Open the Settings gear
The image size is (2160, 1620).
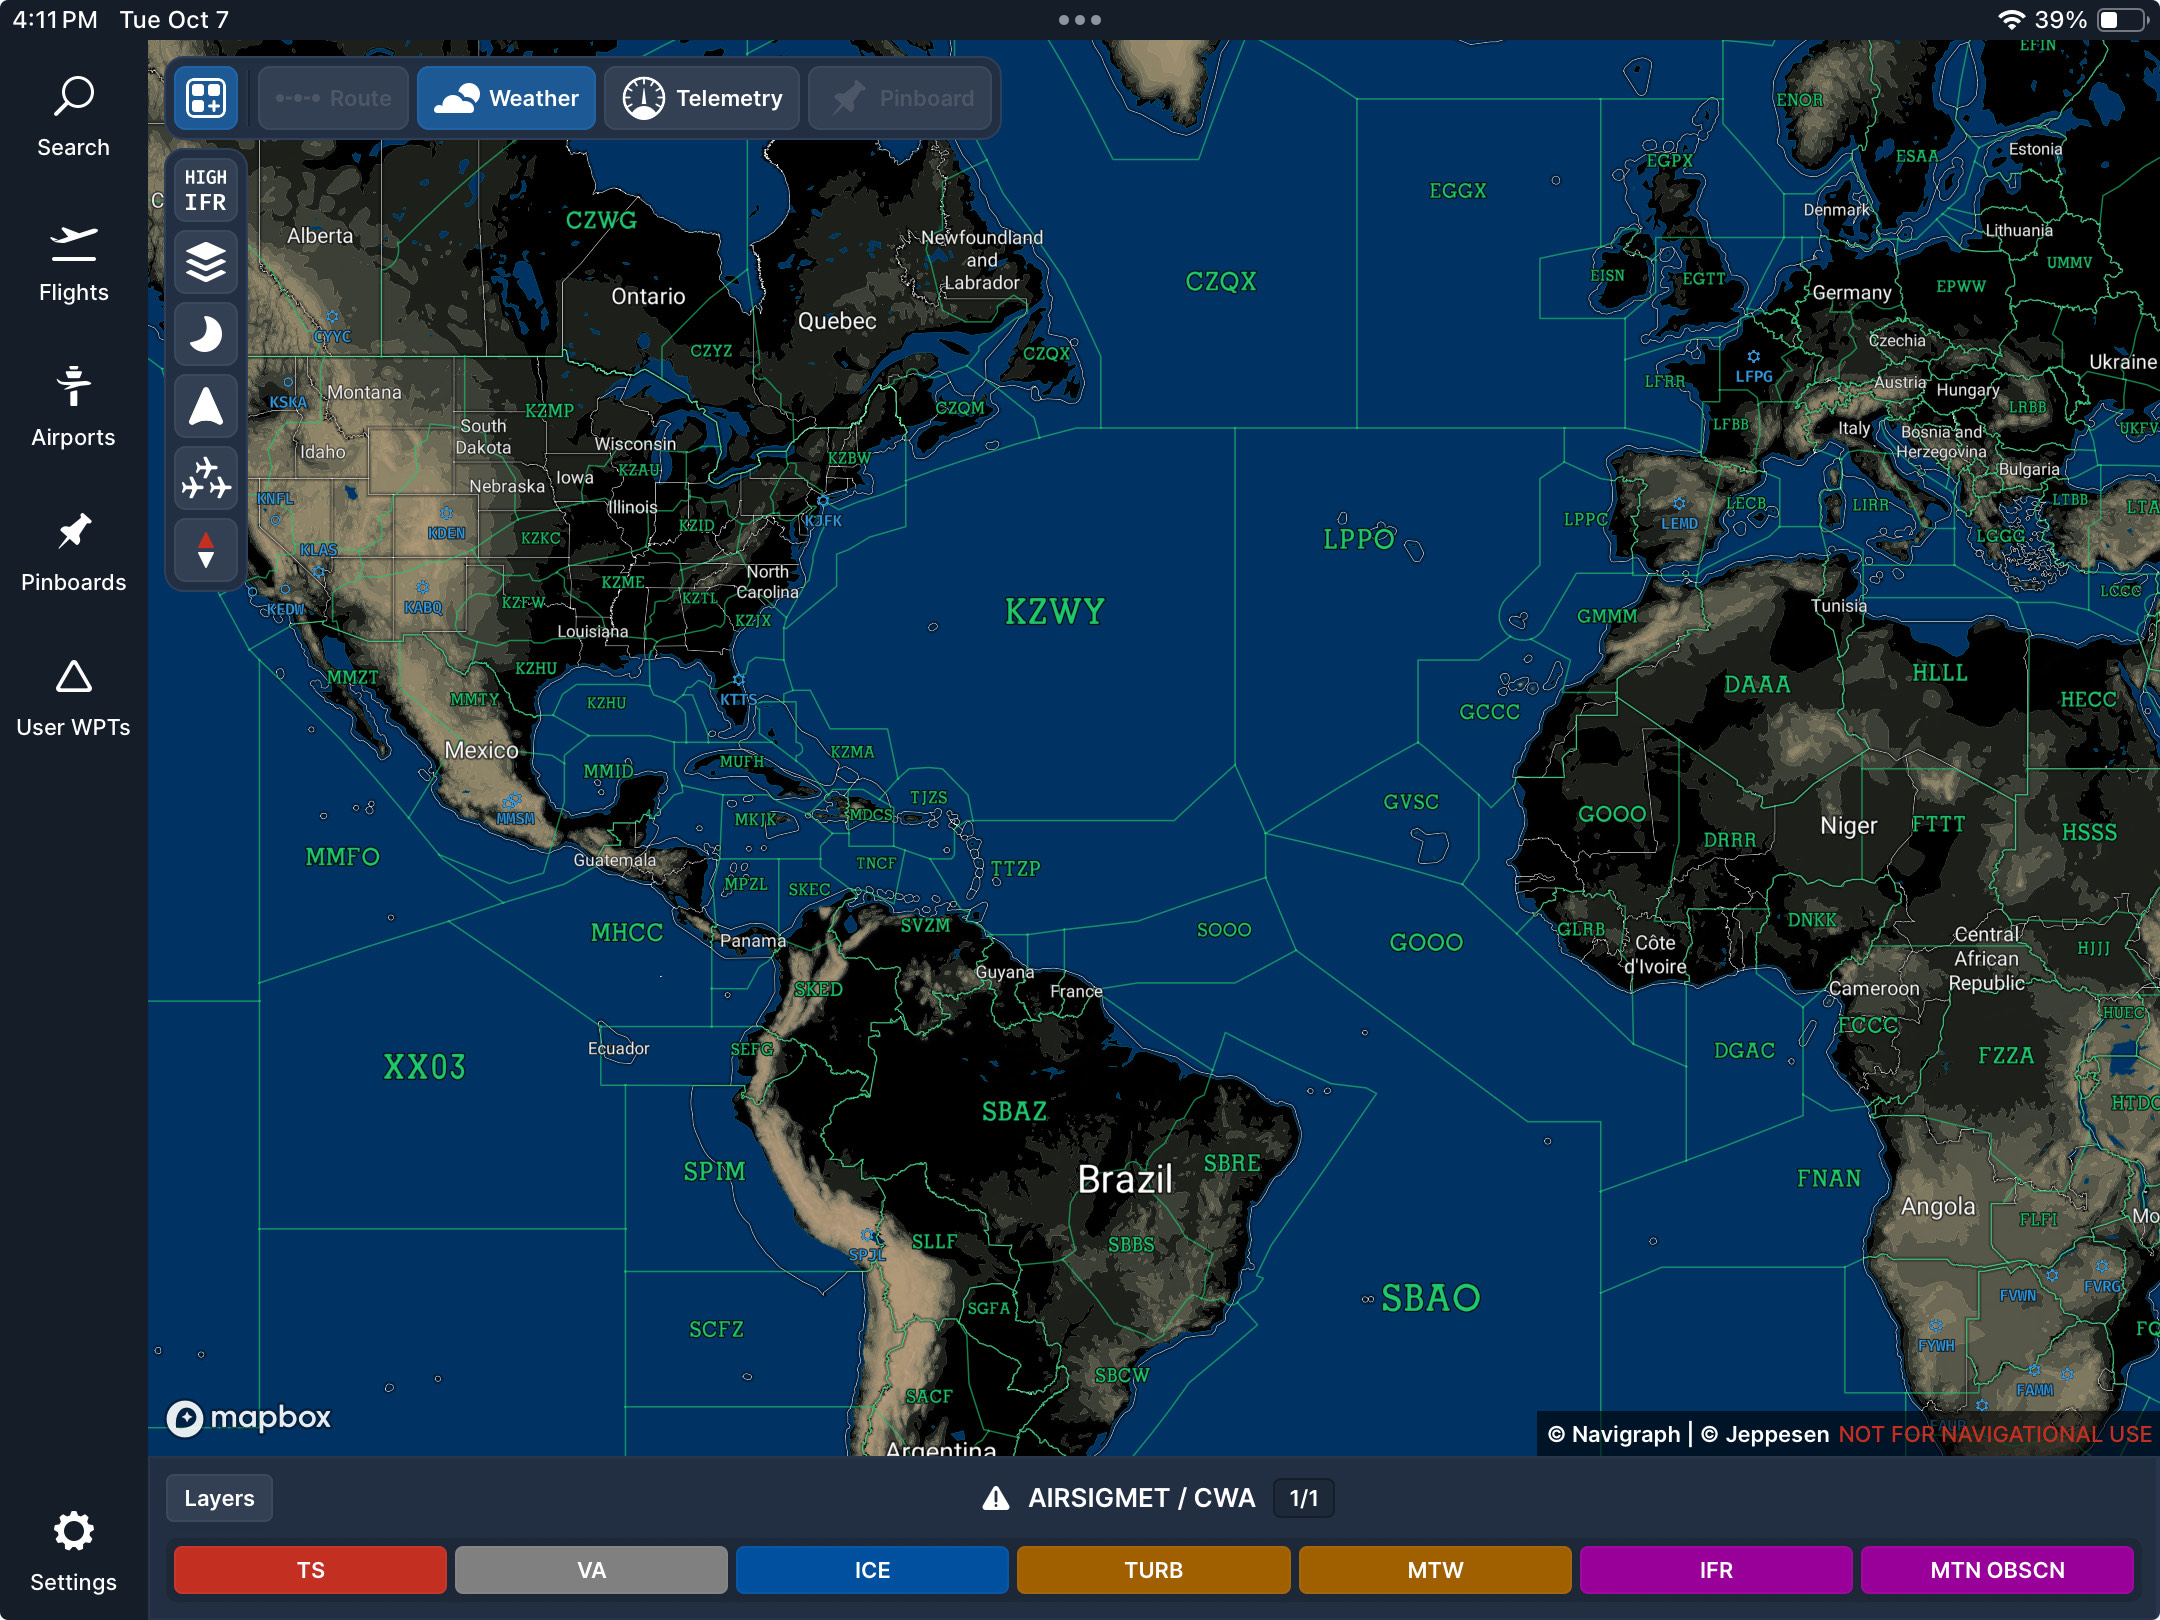[x=73, y=1550]
